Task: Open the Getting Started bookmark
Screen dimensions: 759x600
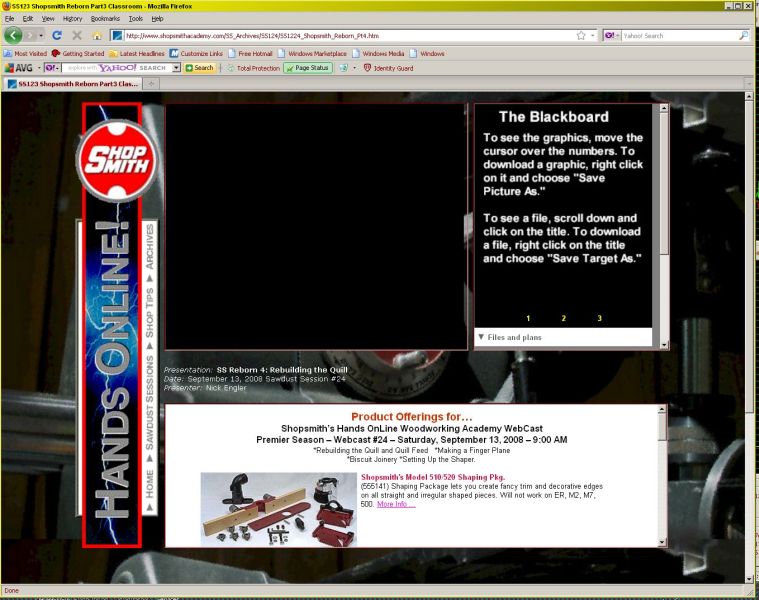Action: [78, 54]
